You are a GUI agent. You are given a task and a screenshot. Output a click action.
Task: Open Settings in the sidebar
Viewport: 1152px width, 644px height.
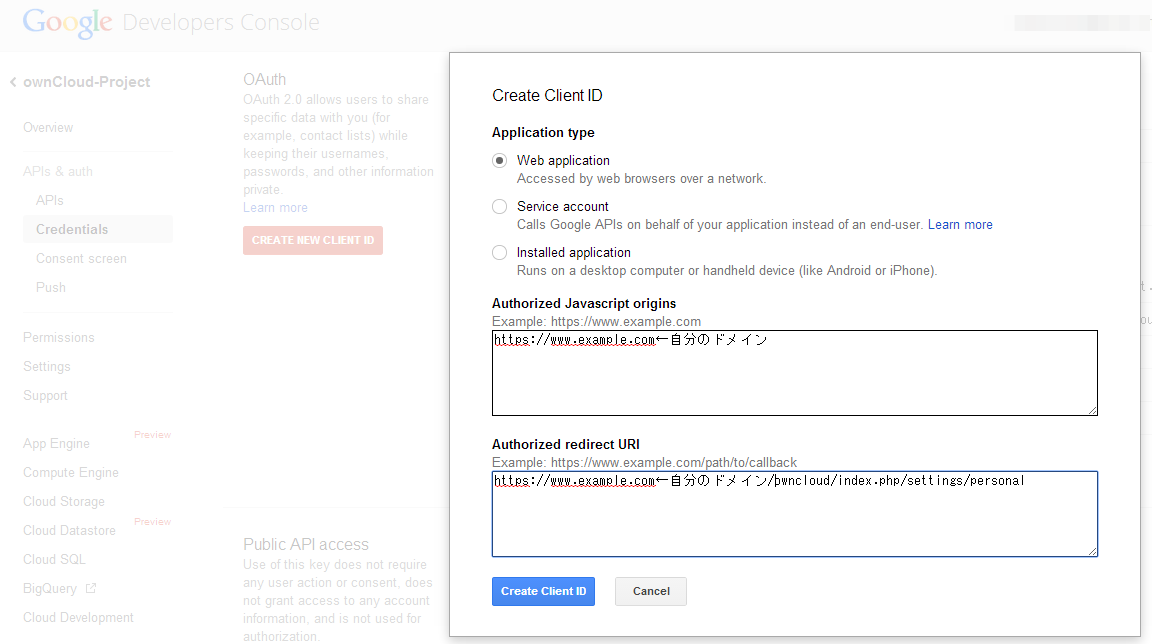pos(46,366)
